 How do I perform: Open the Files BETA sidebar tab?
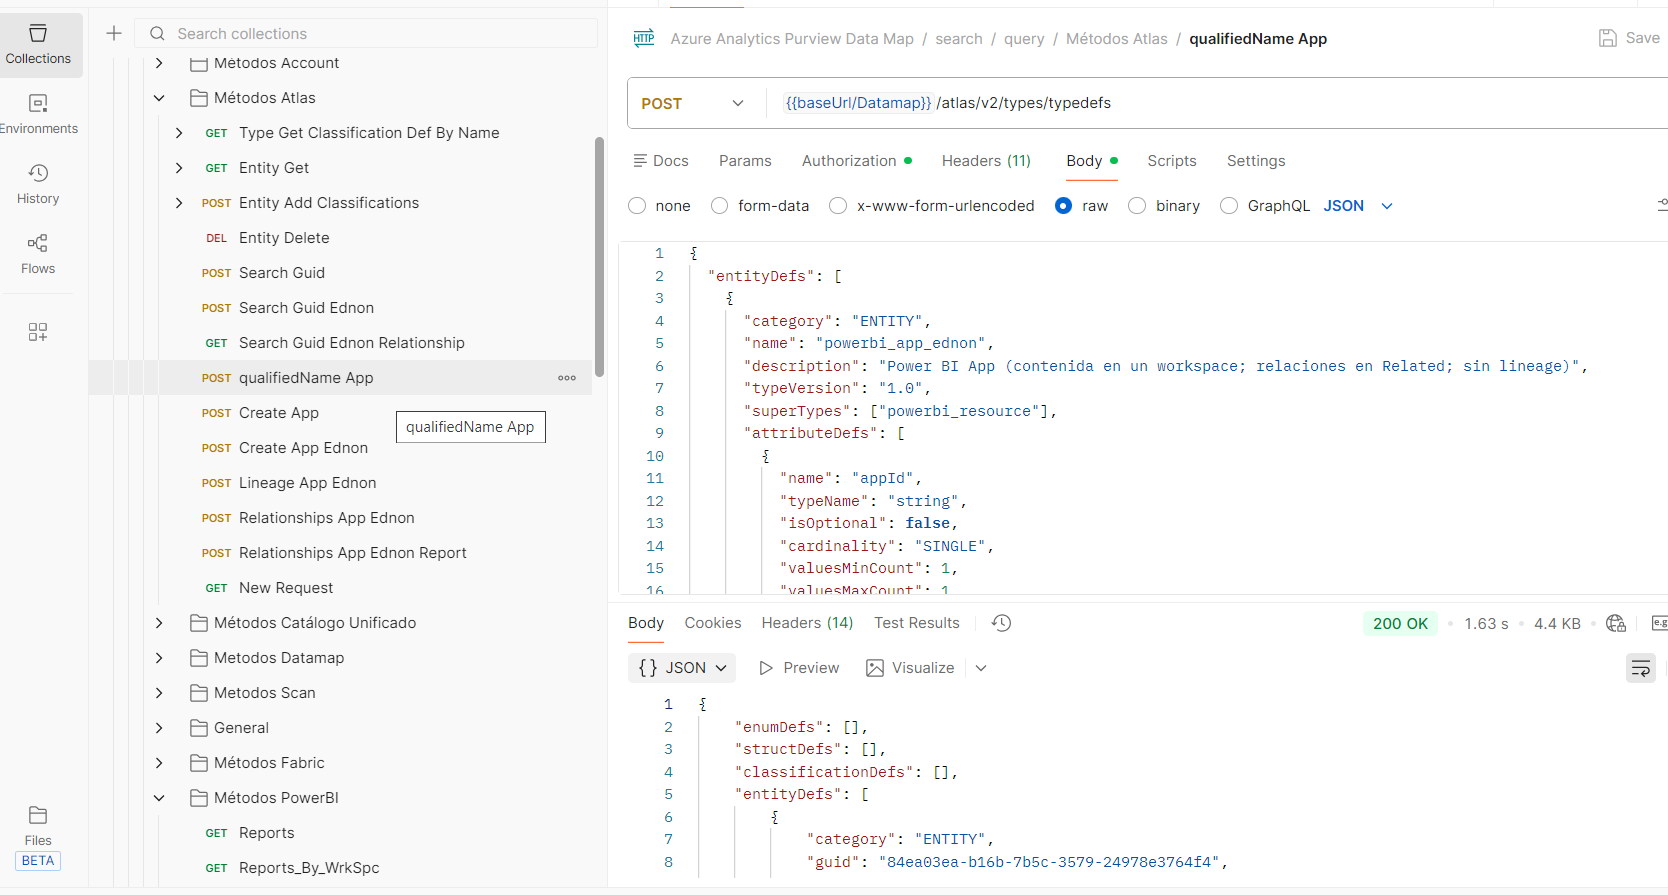[38, 838]
